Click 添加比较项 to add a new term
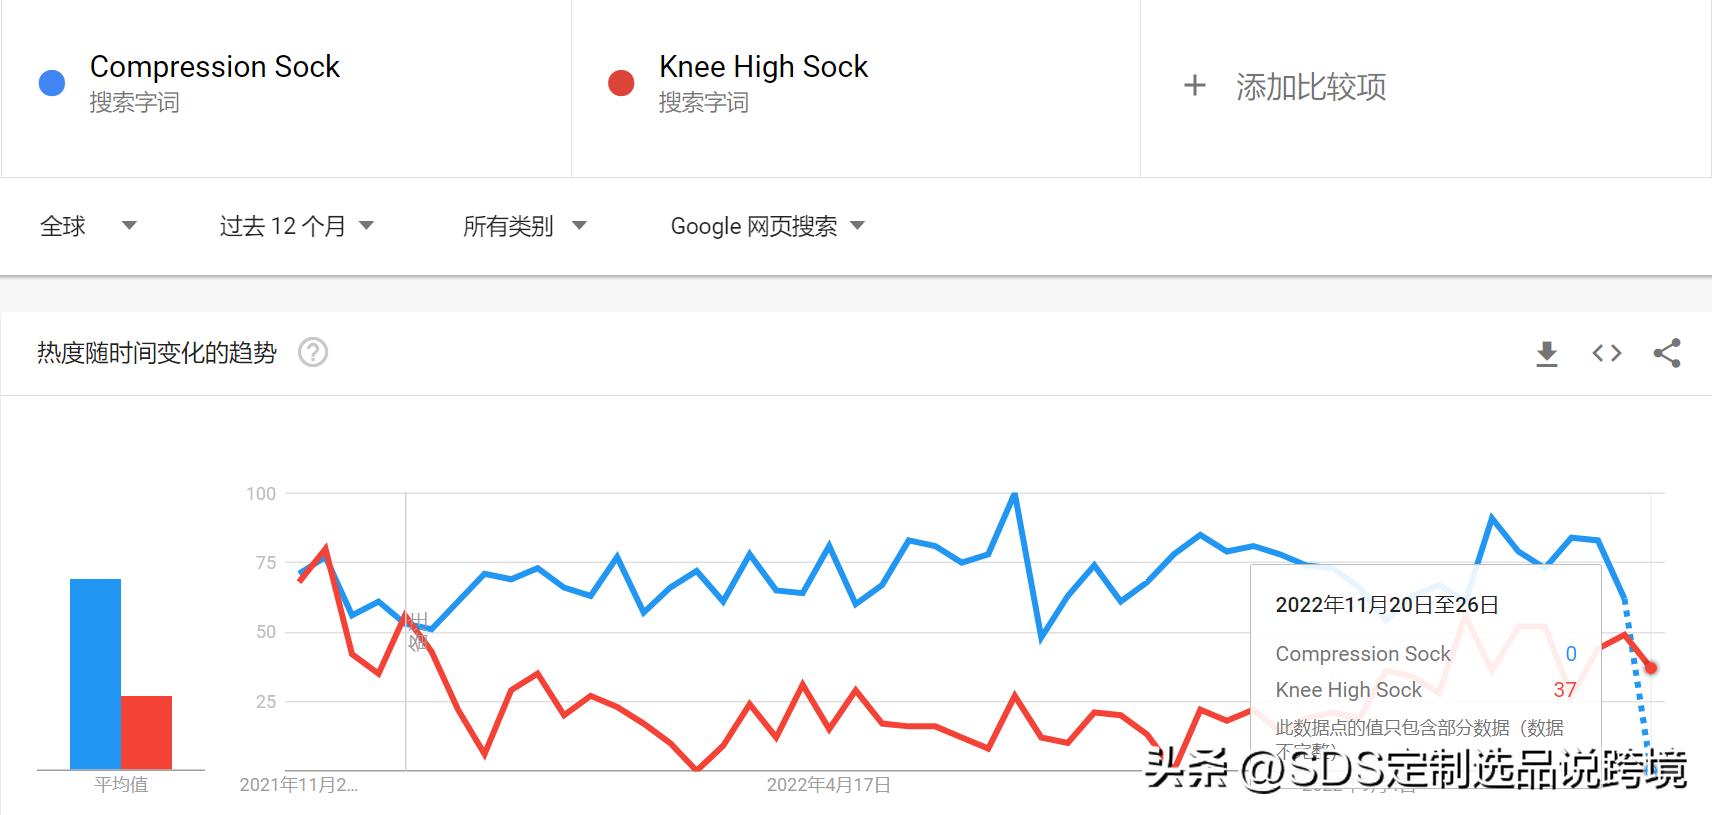The height and width of the screenshot is (815, 1712). coord(1312,87)
